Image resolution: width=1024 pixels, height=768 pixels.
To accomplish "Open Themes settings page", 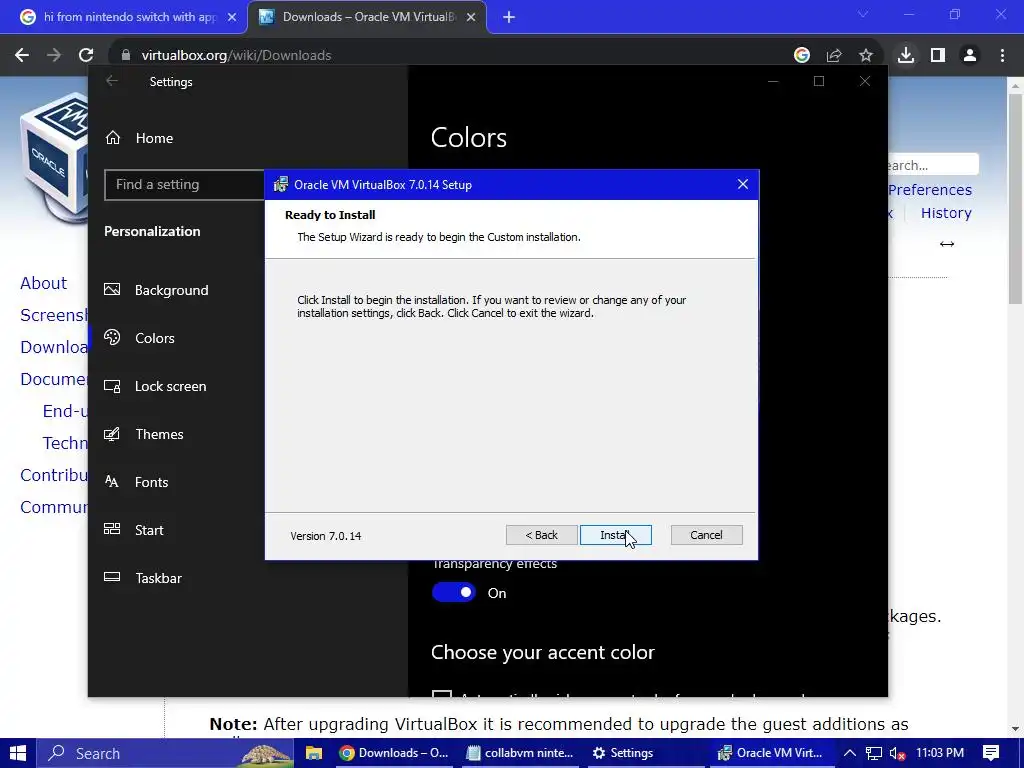I will coord(159,434).
